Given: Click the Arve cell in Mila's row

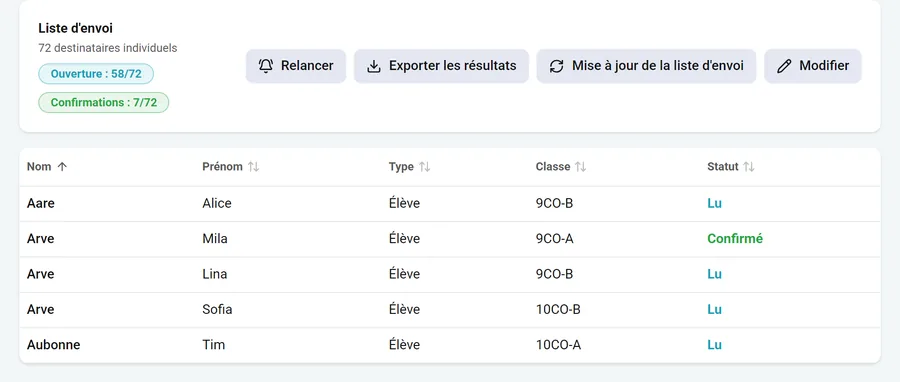Looking at the screenshot, I should (x=41, y=239).
